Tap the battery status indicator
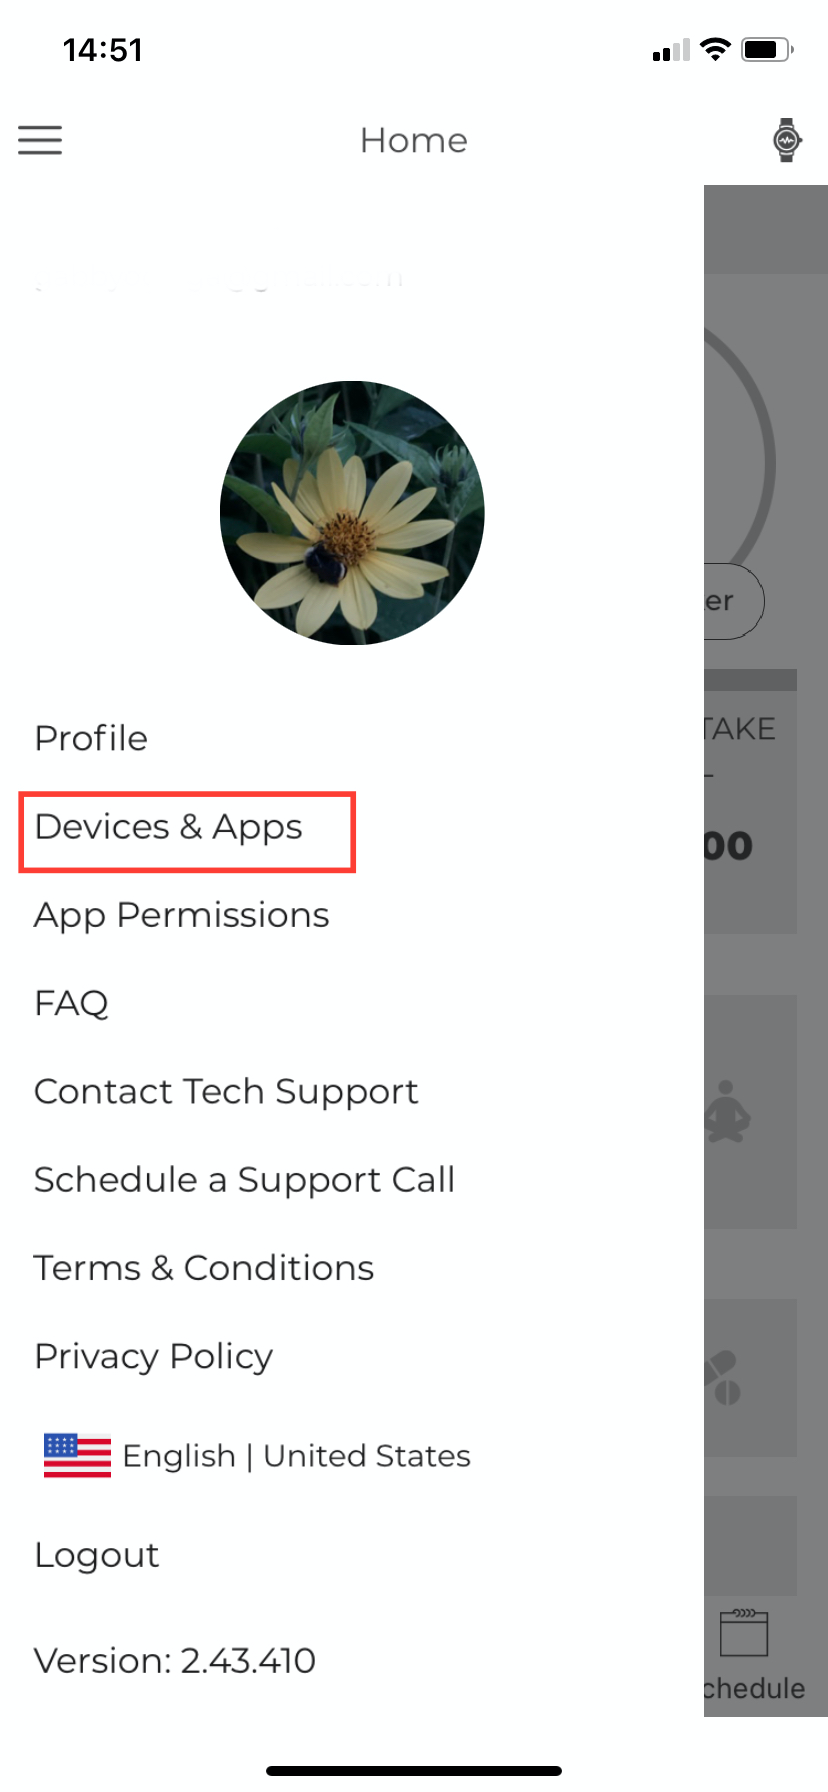The height and width of the screenshot is (1792, 828). (767, 49)
